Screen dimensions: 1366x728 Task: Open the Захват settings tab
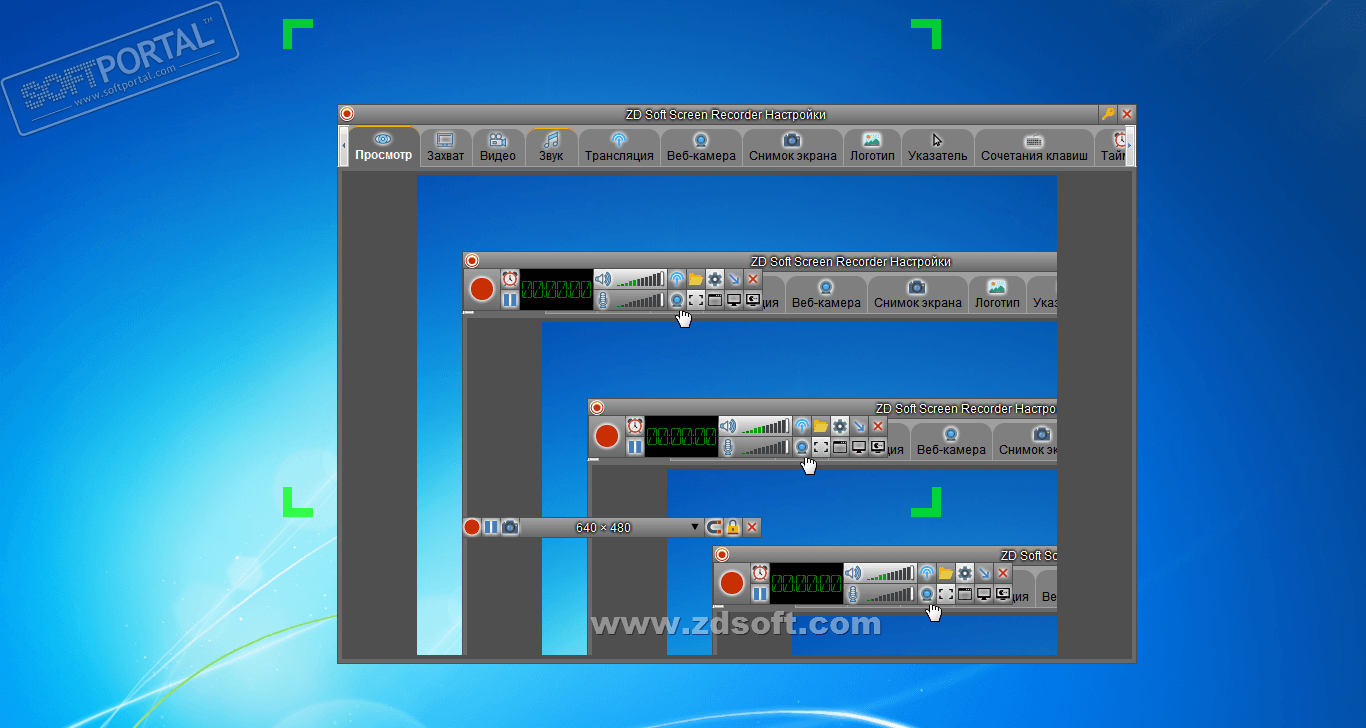point(445,146)
